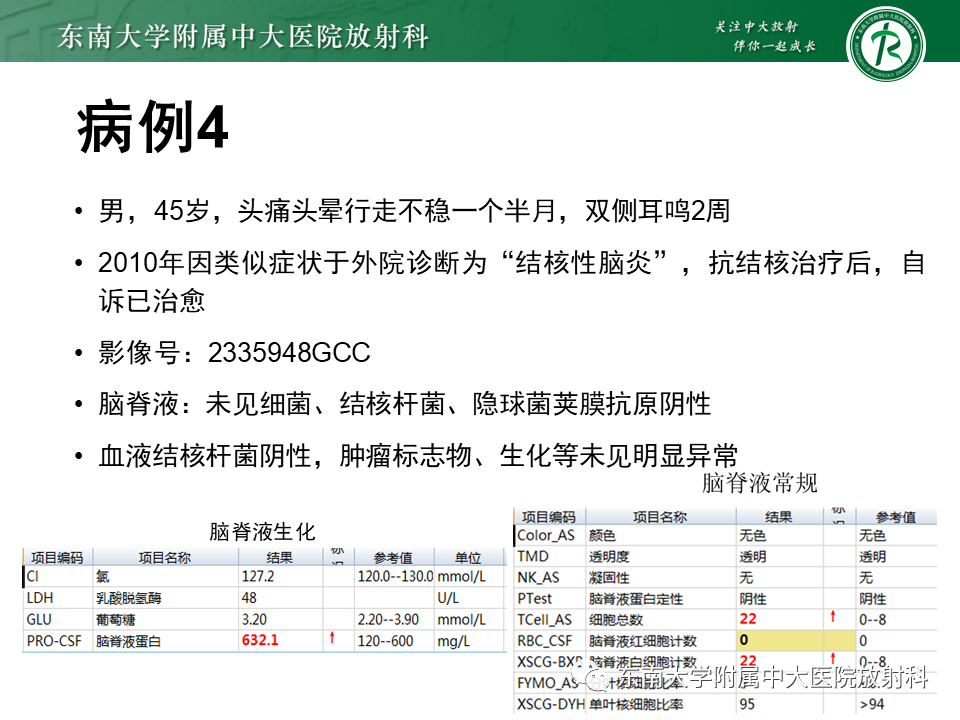Screen dimensions: 960x720
Task: Select the NK_AS row code
Action: tap(538, 577)
